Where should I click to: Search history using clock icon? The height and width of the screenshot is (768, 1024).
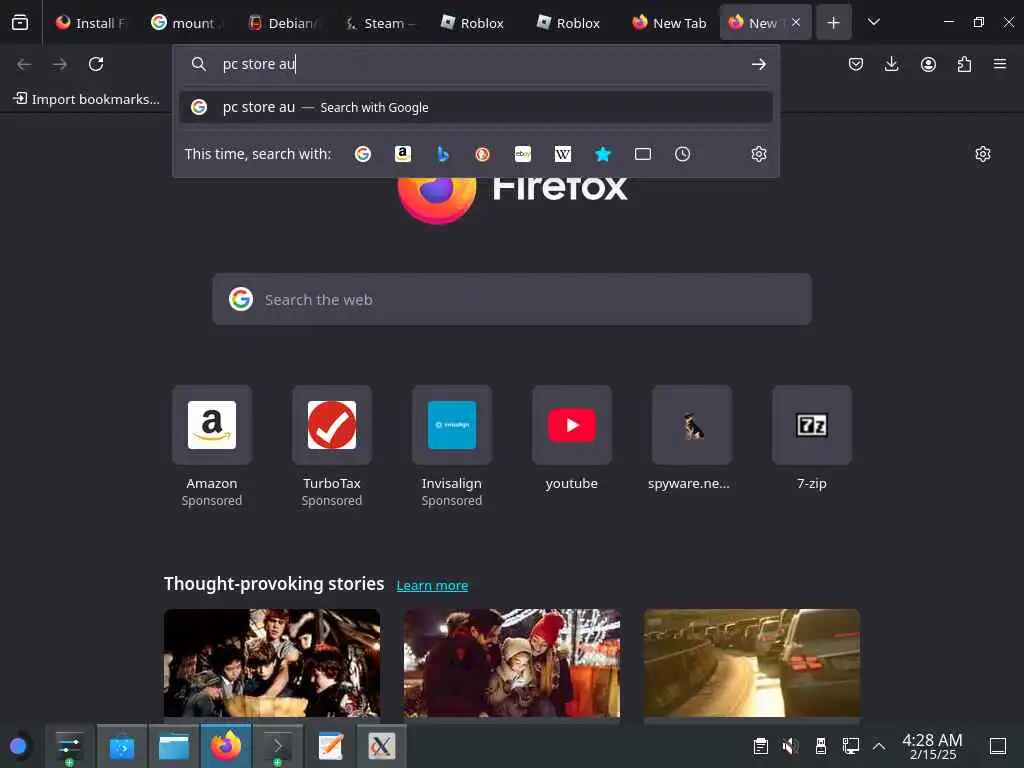click(x=682, y=154)
